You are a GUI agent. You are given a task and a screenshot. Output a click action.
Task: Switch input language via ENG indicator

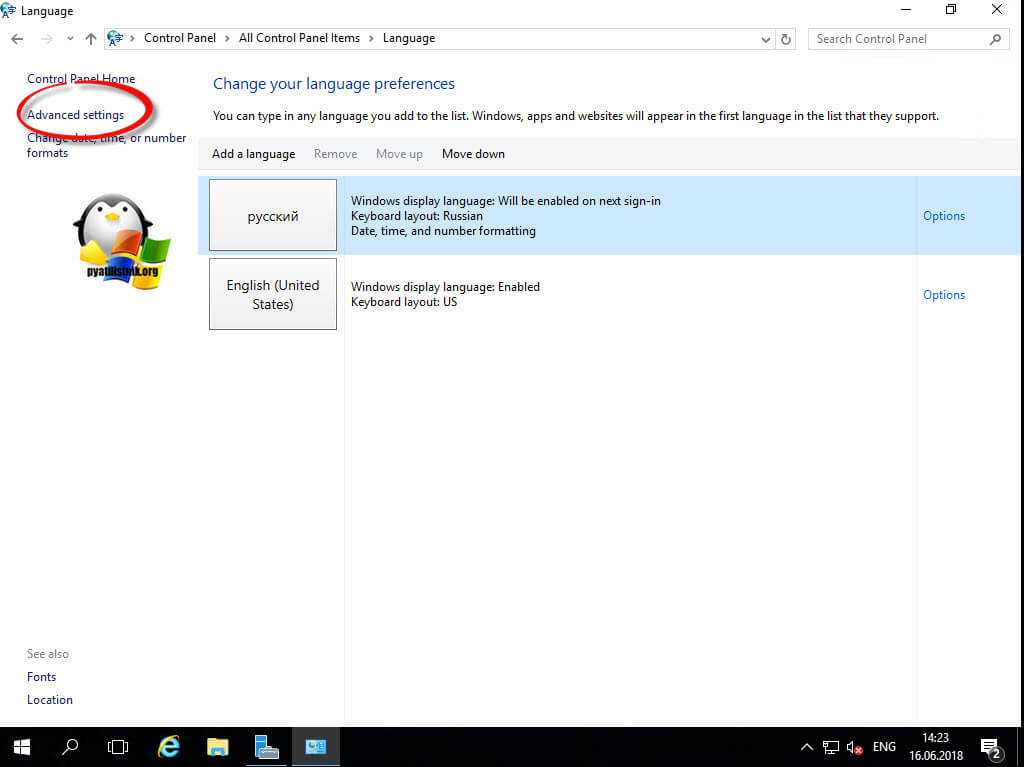(x=884, y=747)
